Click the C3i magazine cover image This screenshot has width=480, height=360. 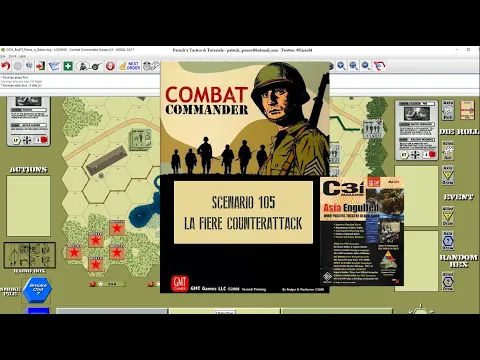pyautogui.click(x=362, y=231)
